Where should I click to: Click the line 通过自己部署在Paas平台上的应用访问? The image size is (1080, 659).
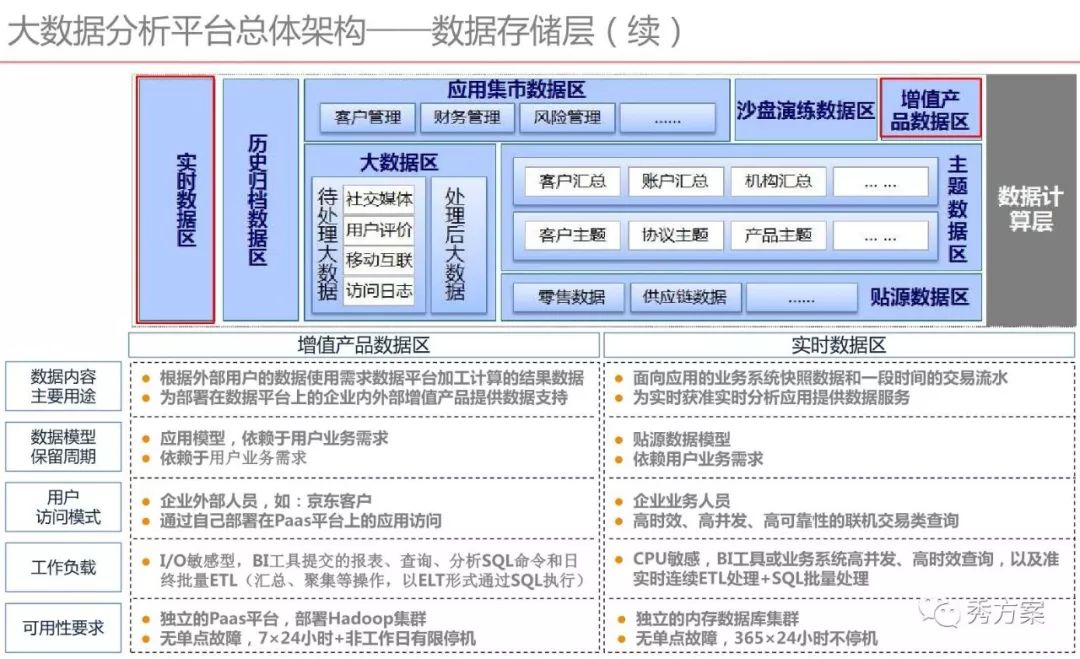click(301, 521)
